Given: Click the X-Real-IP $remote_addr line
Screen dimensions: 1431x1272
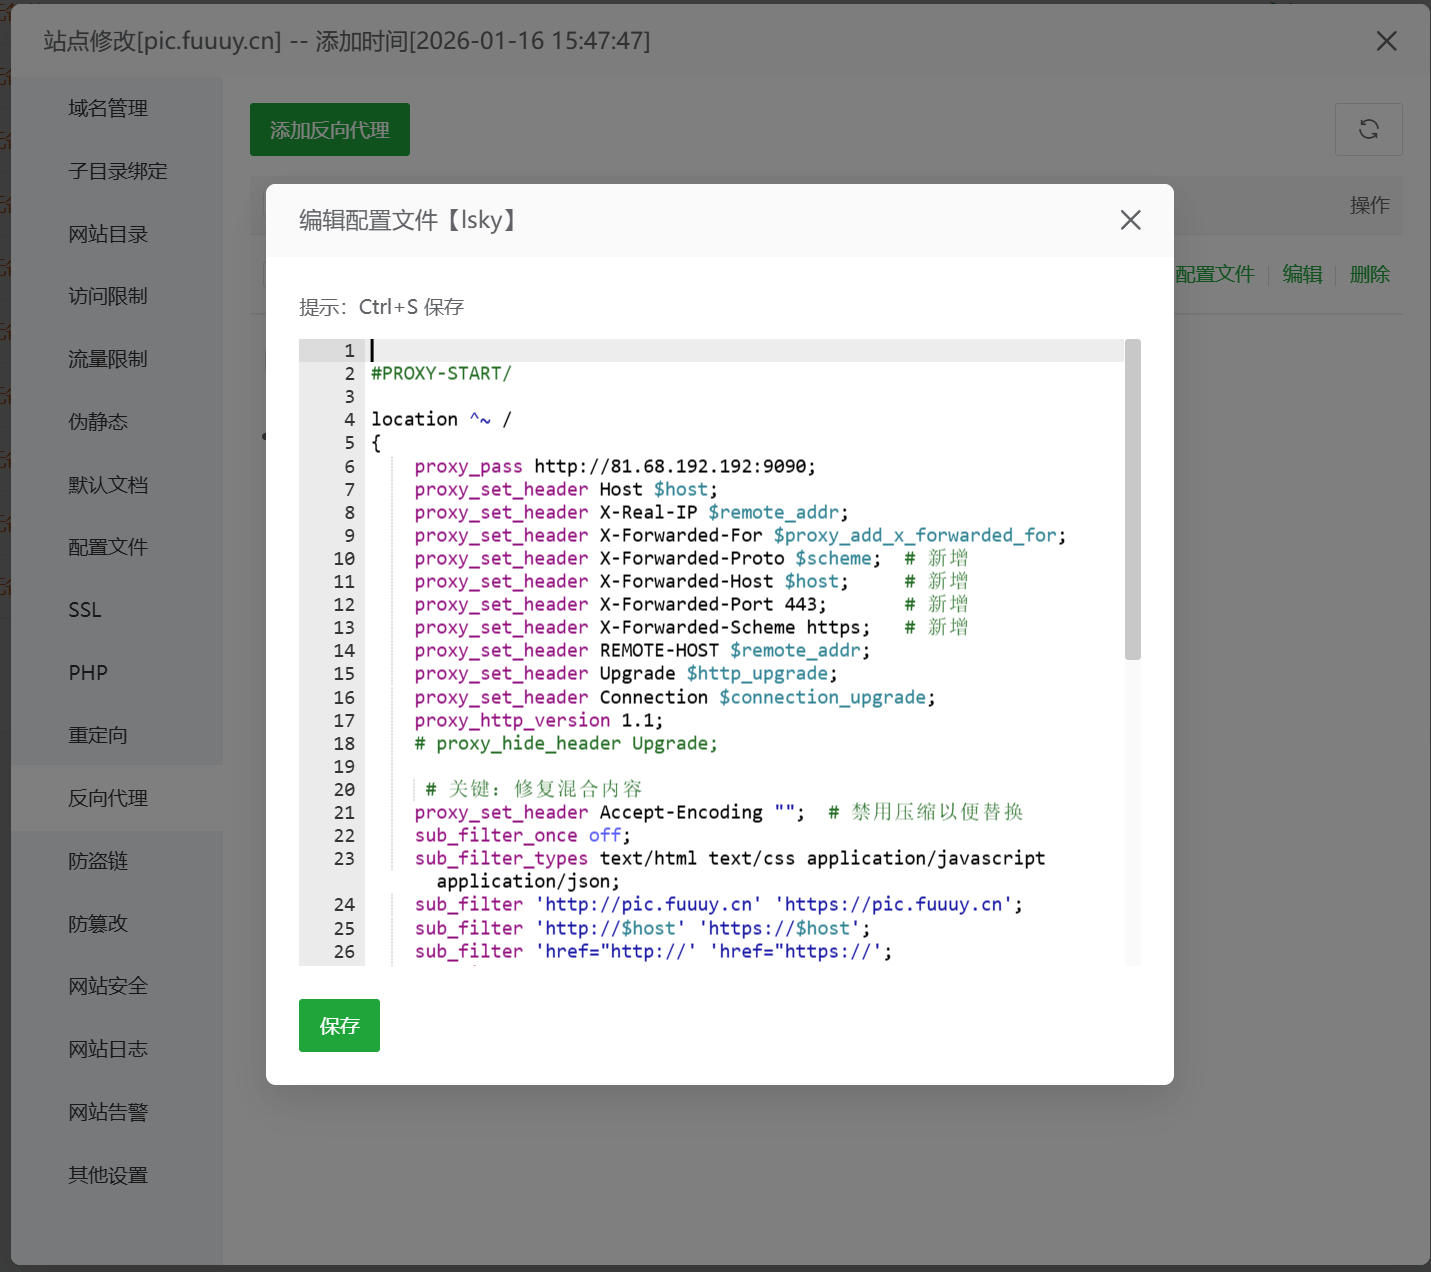Looking at the screenshot, I should [631, 512].
